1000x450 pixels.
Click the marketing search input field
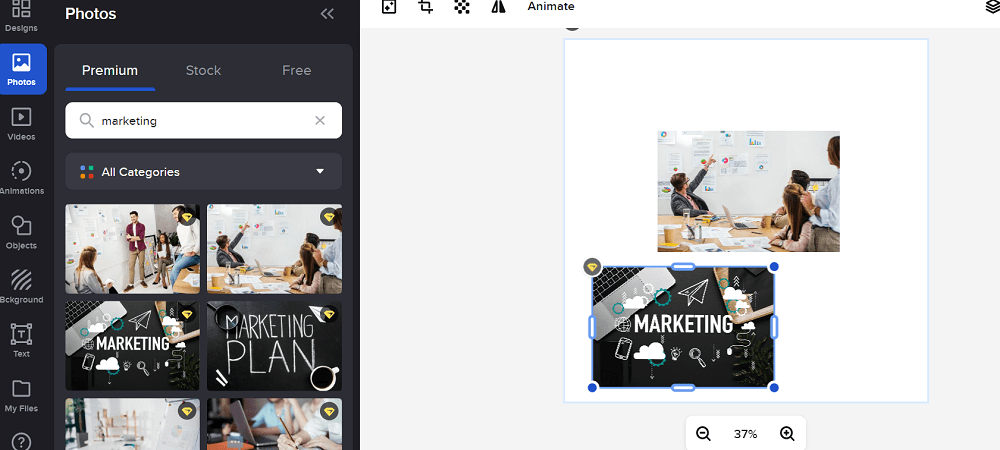[x=203, y=120]
